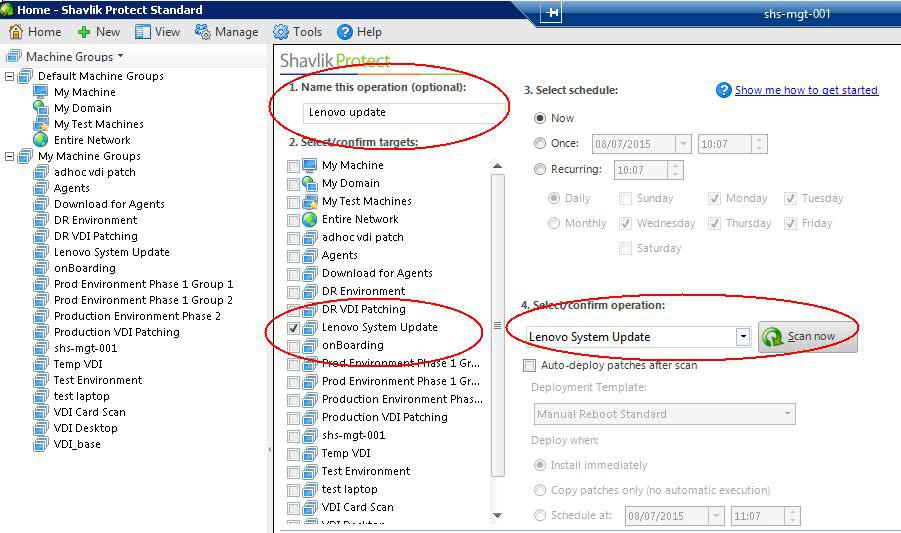The width and height of the screenshot is (901, 533).
Task: Click the Manage users icon
Action: pyautogui.click(x=203, y=32)
